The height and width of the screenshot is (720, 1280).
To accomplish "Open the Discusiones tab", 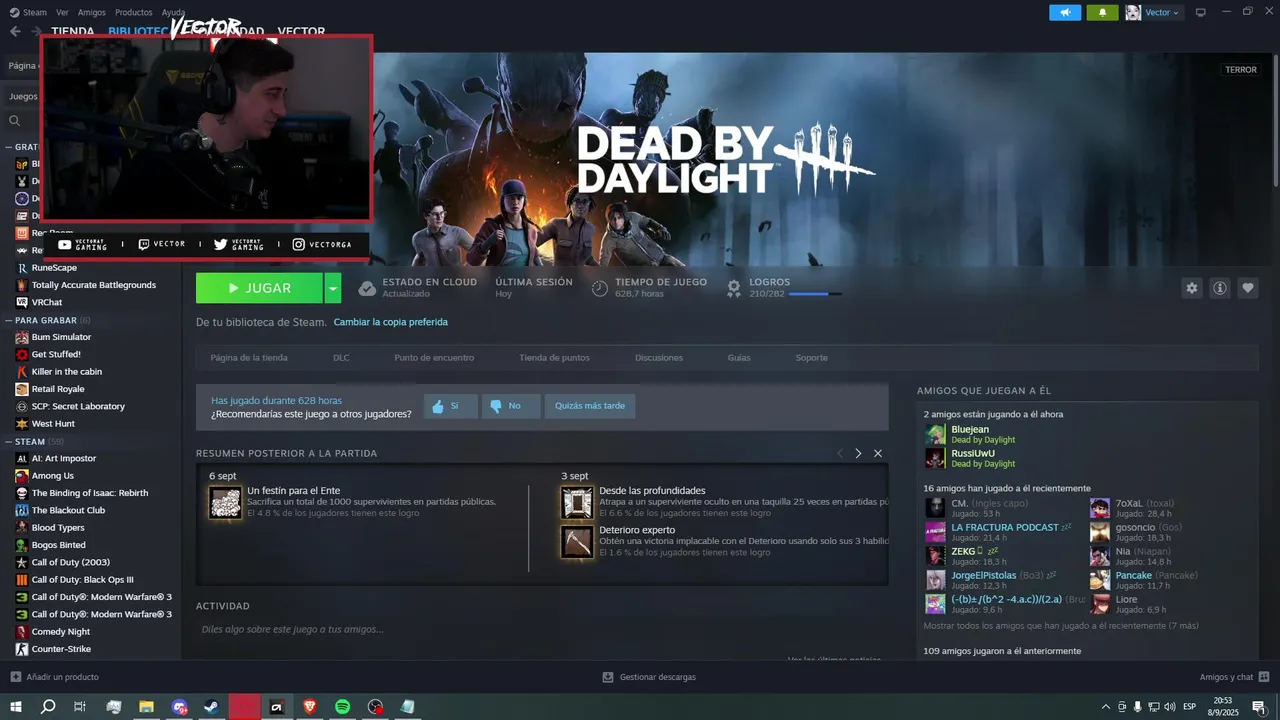I will click(x=659, y=357).
